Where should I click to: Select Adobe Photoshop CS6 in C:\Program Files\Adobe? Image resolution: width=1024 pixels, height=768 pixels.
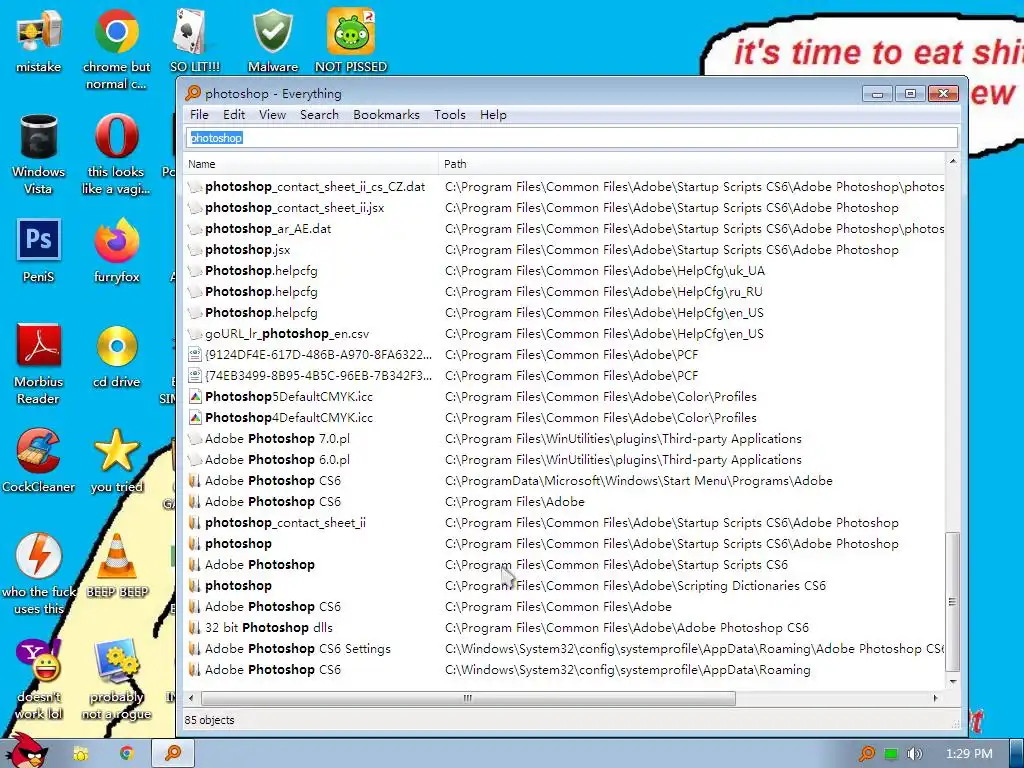[565, 502]
